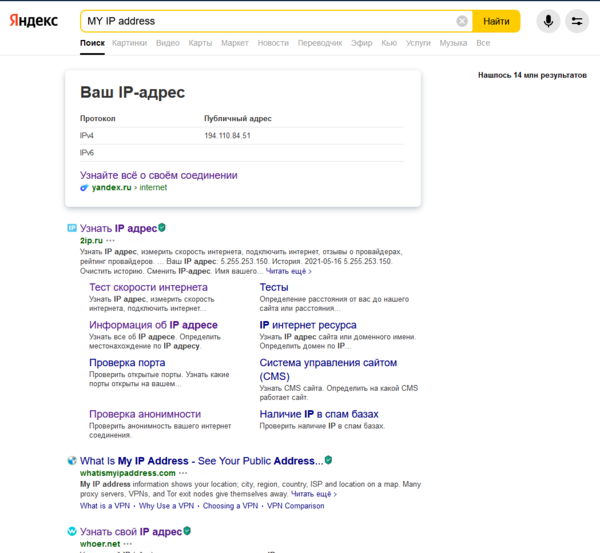Expand whatismyipaddress snippet with Читать ещё

click(x=314, y=494)
